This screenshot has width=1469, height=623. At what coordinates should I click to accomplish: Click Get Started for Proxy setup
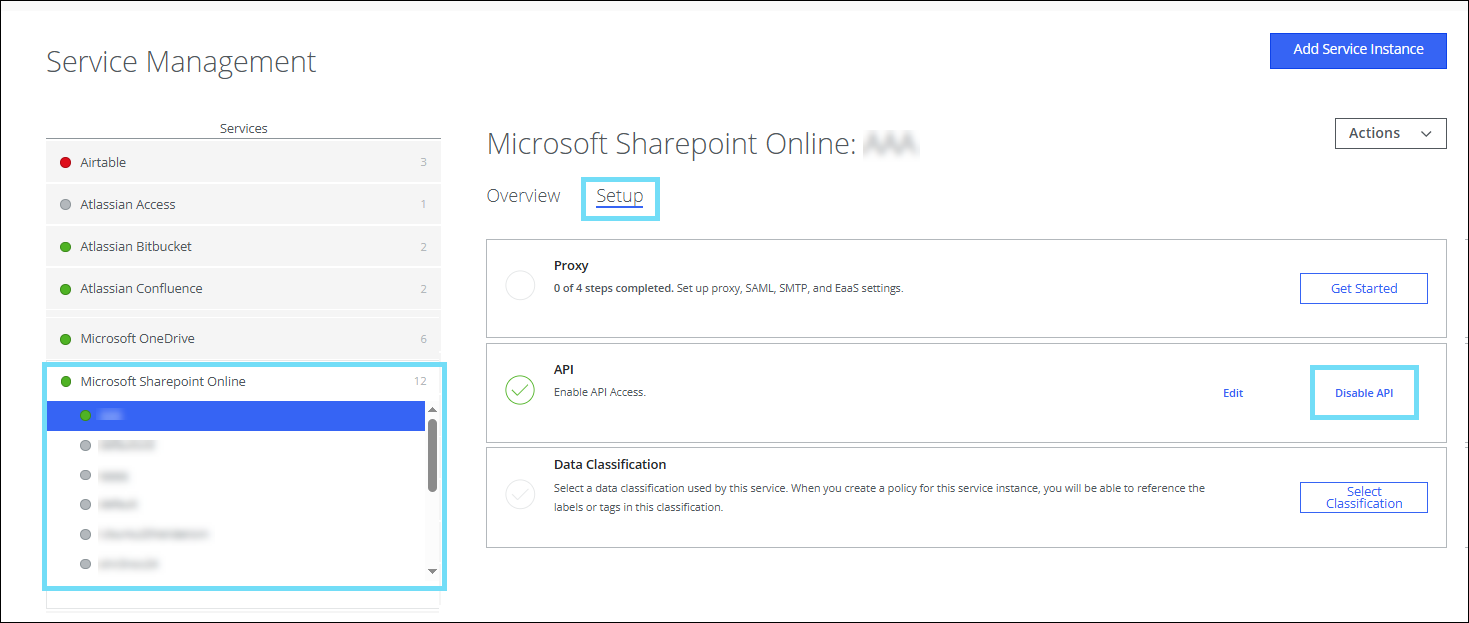coord(1363,288)
